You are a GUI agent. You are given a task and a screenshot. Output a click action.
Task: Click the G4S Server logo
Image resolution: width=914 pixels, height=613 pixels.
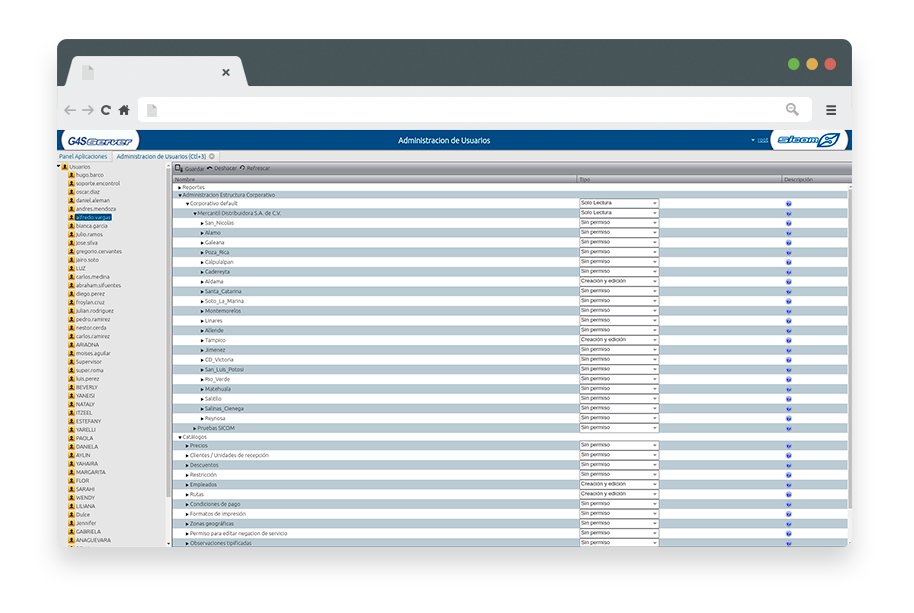click(100, 140)
